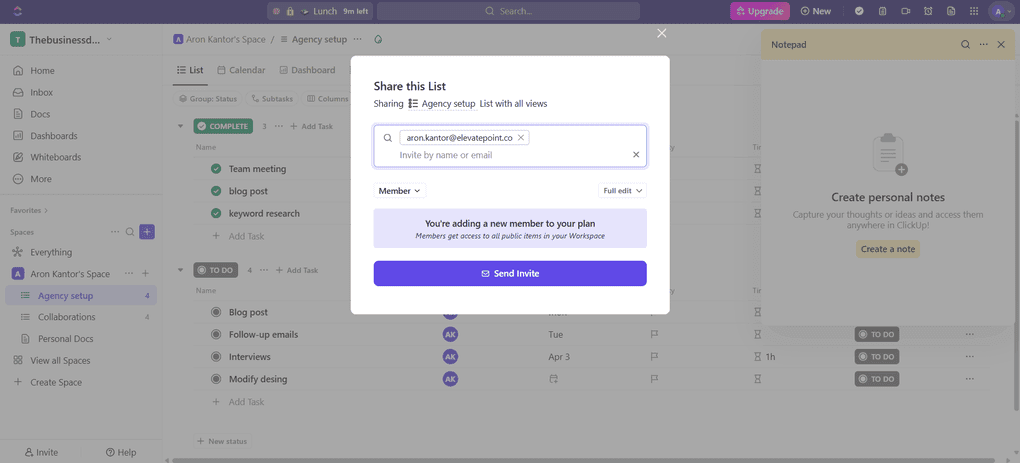1020x463 pixels.
Task: Click the Invite button in the sidebar footer
Action: [41, 453]
